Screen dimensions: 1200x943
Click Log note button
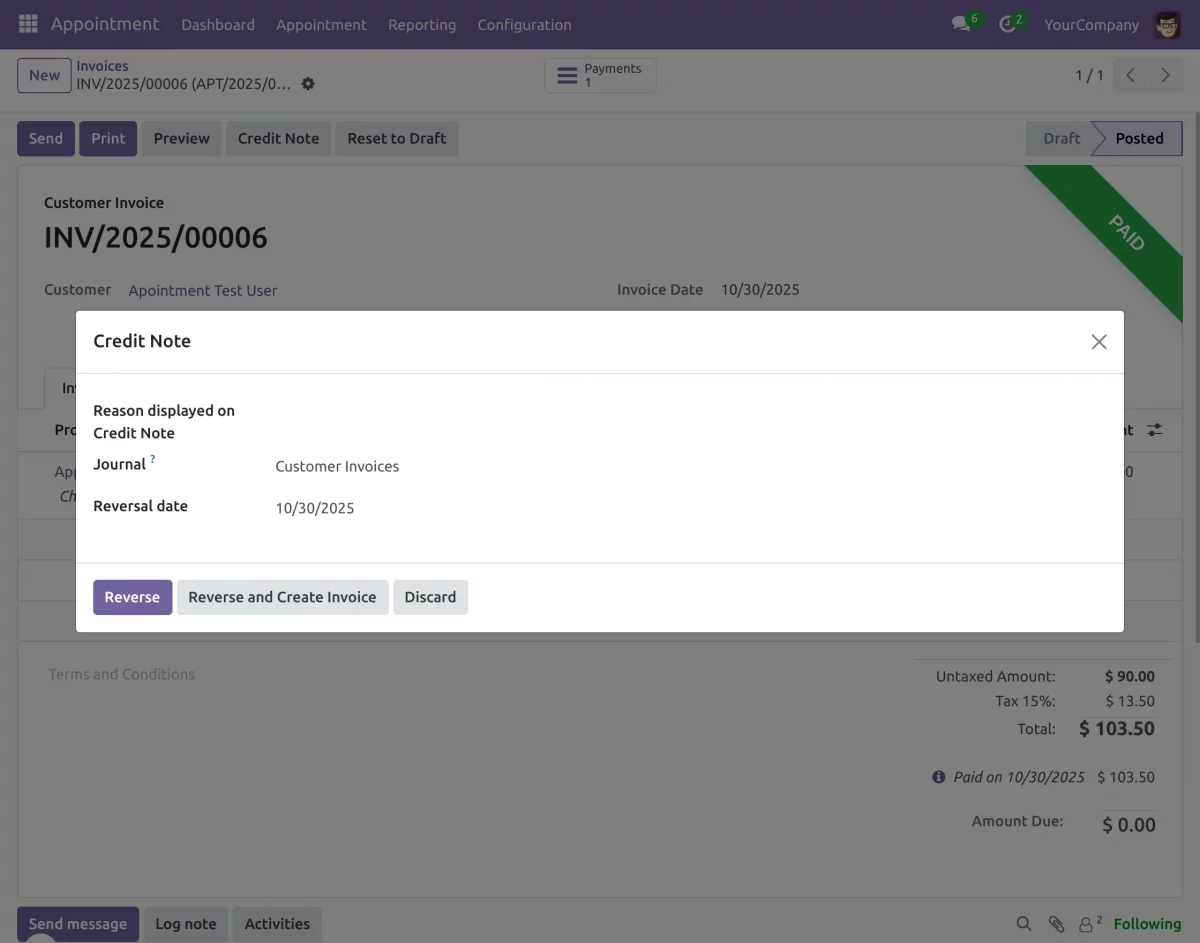point(186,924)
